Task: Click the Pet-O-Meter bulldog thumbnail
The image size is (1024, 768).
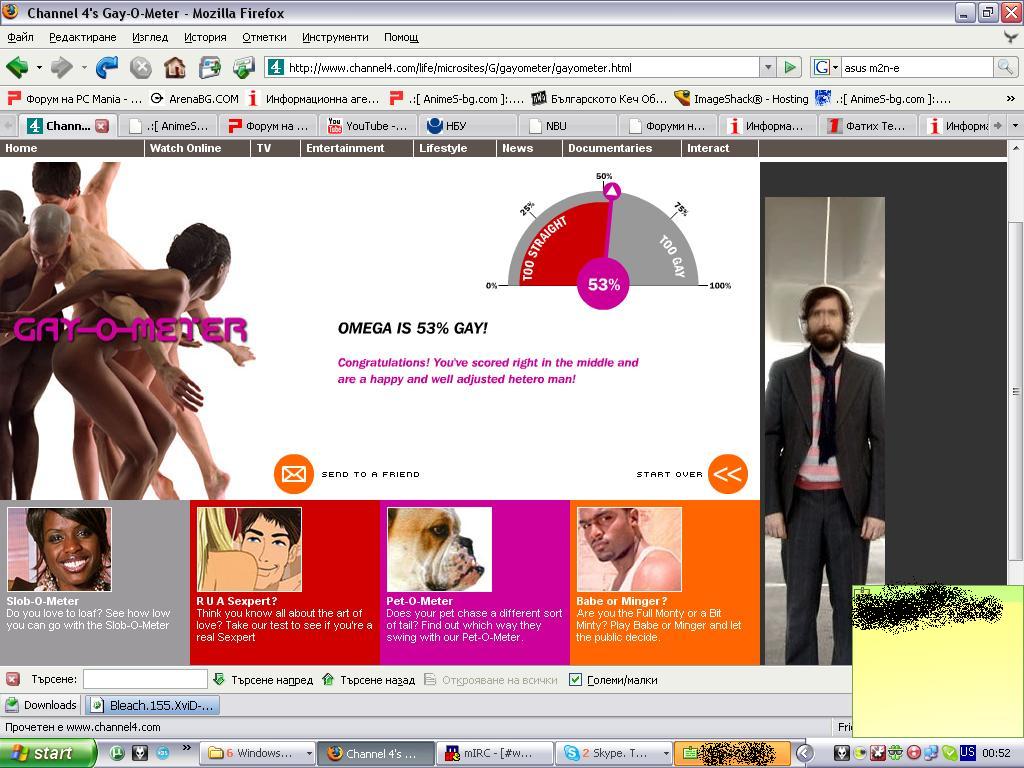Action: tap(440, 549)
